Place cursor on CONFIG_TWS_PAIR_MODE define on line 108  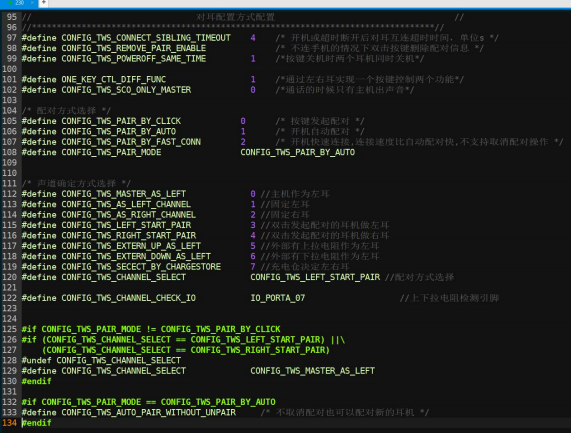(111, 152)
